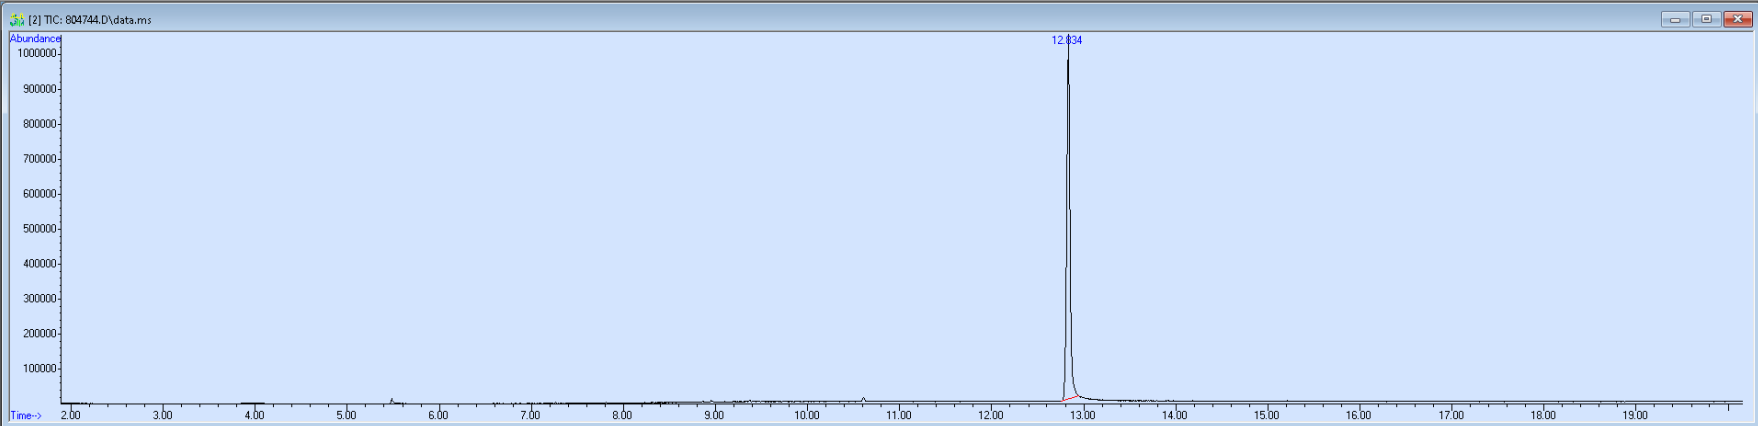Click the Abundance axis label
Image resolution: width=1758 pixels, height=426 pixels.
click(x=35, y=38)
